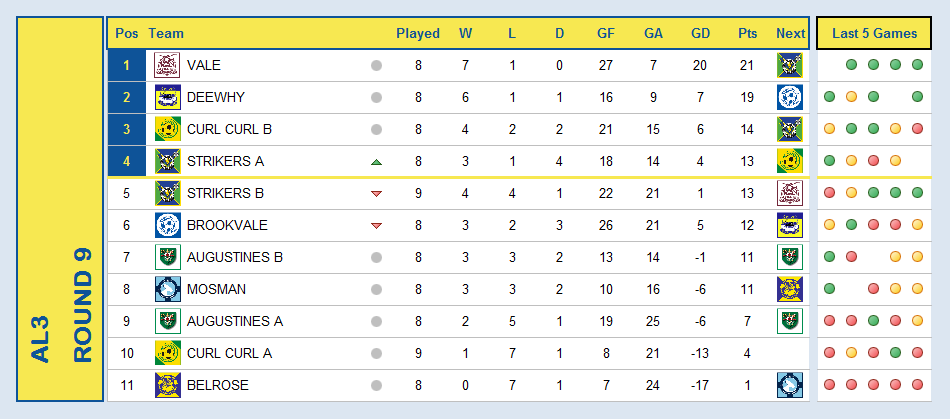Click the CURL CURL B team name
This screenshot has height=419, width=950.
pyautogui.click(x=229, y=130)
